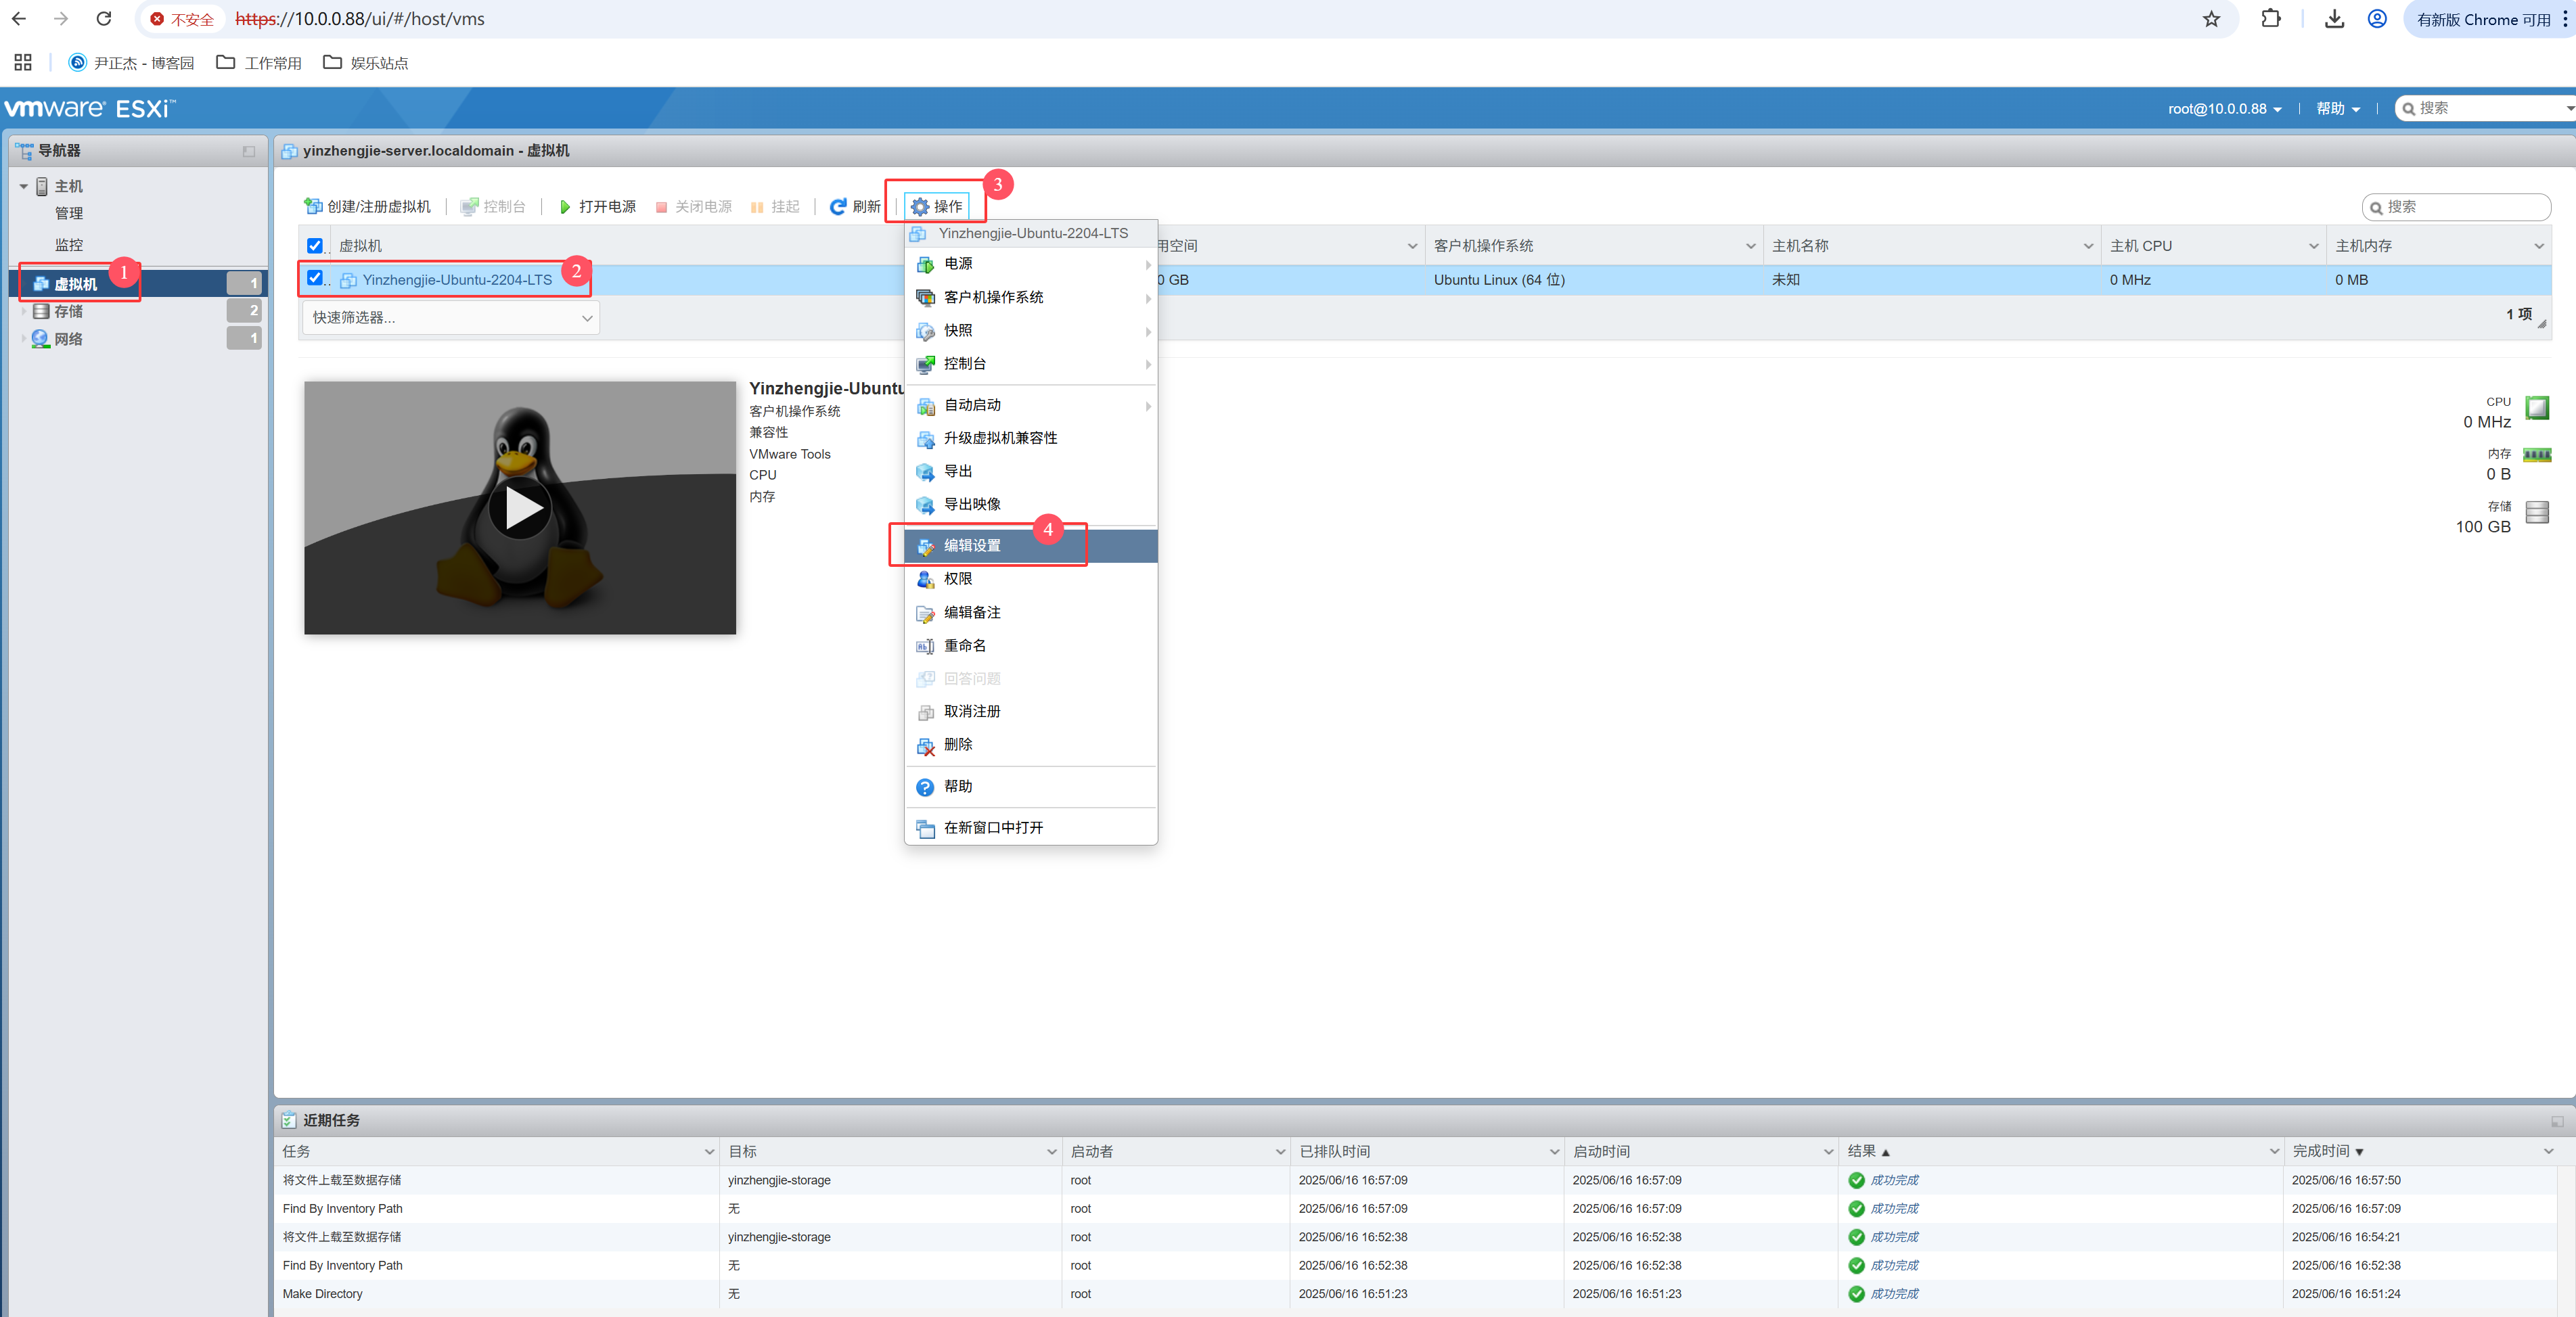Viewport: 2576px width, 1317px height.
Task: Click the Create/Register VM (创建/注册虚拟机) icon
Action: click(313, 206)
